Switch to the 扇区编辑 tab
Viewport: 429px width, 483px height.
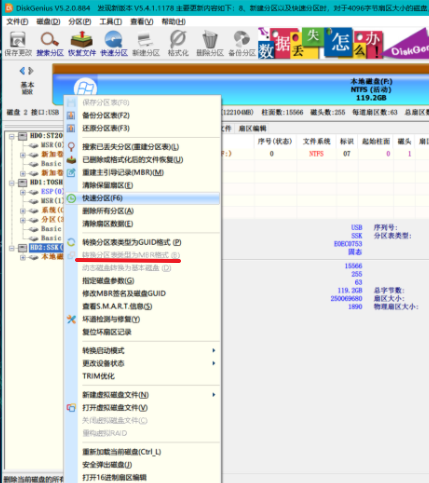coord(252,129)
